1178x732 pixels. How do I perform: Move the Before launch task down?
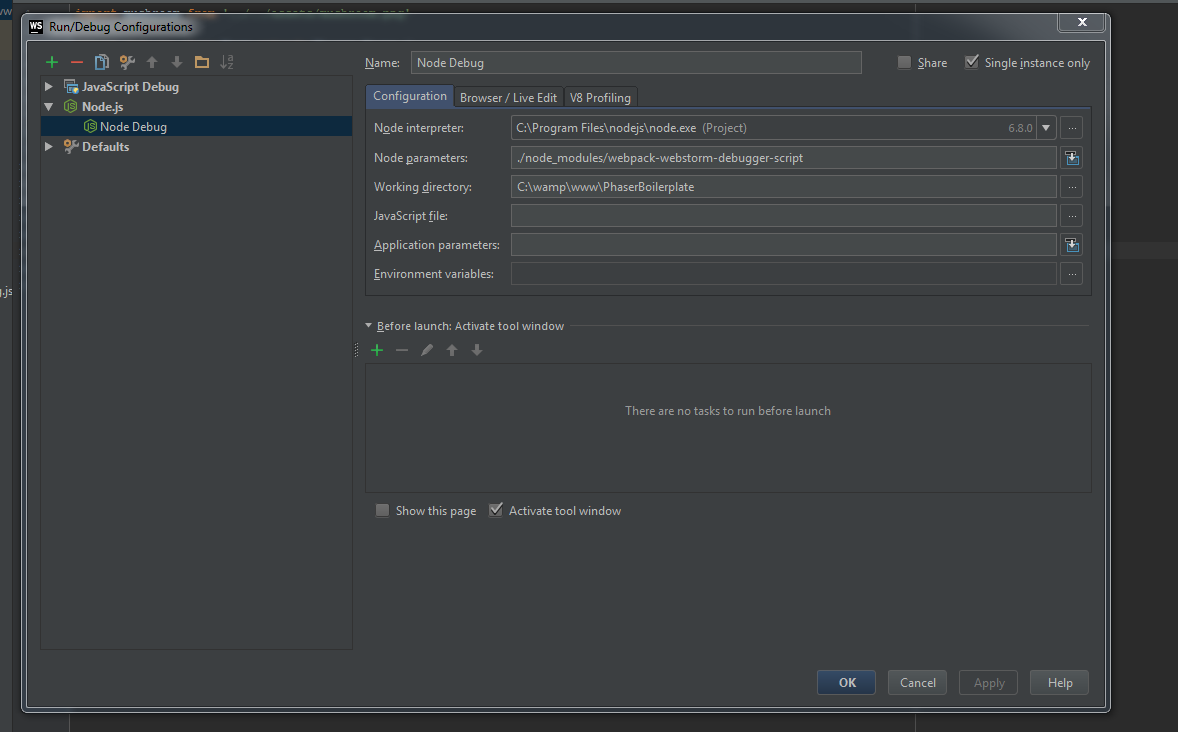(x=476, y=350)
